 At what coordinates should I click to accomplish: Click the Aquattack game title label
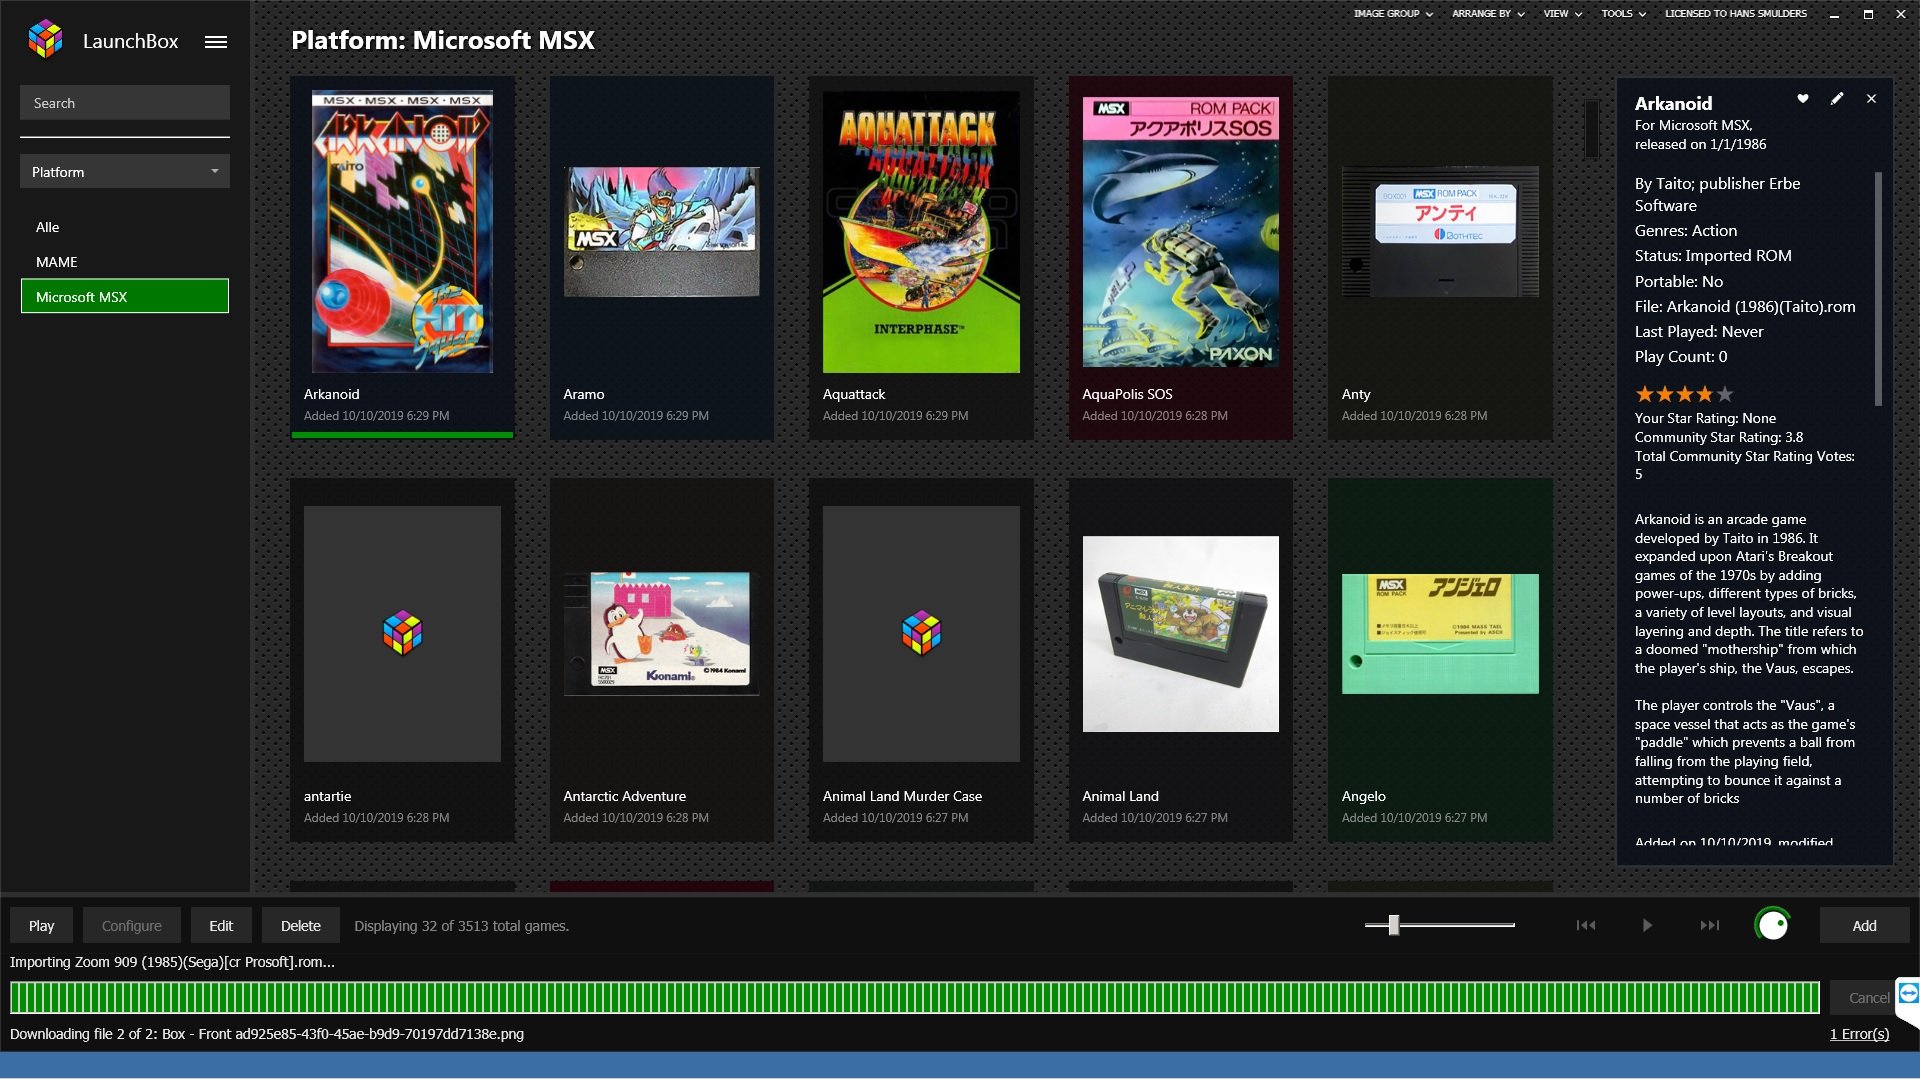coord(853,394)
